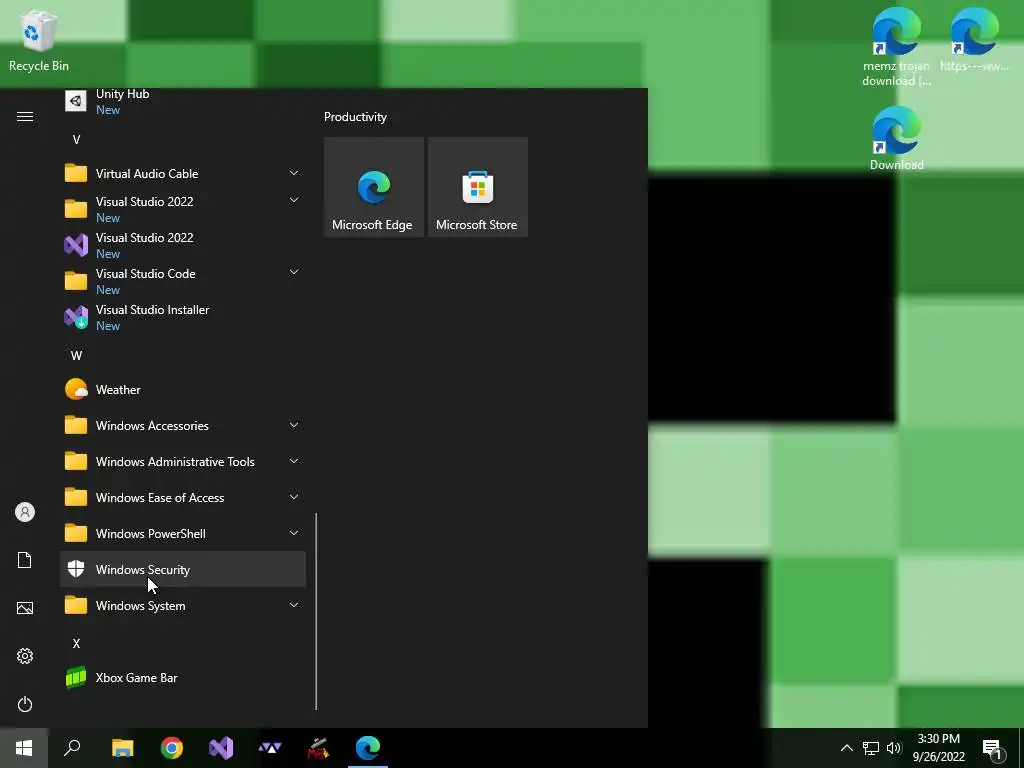This screenshot has width=1024, height=768.
Task: Expand the Windows Accessories folder
Action: pos(183,425)
